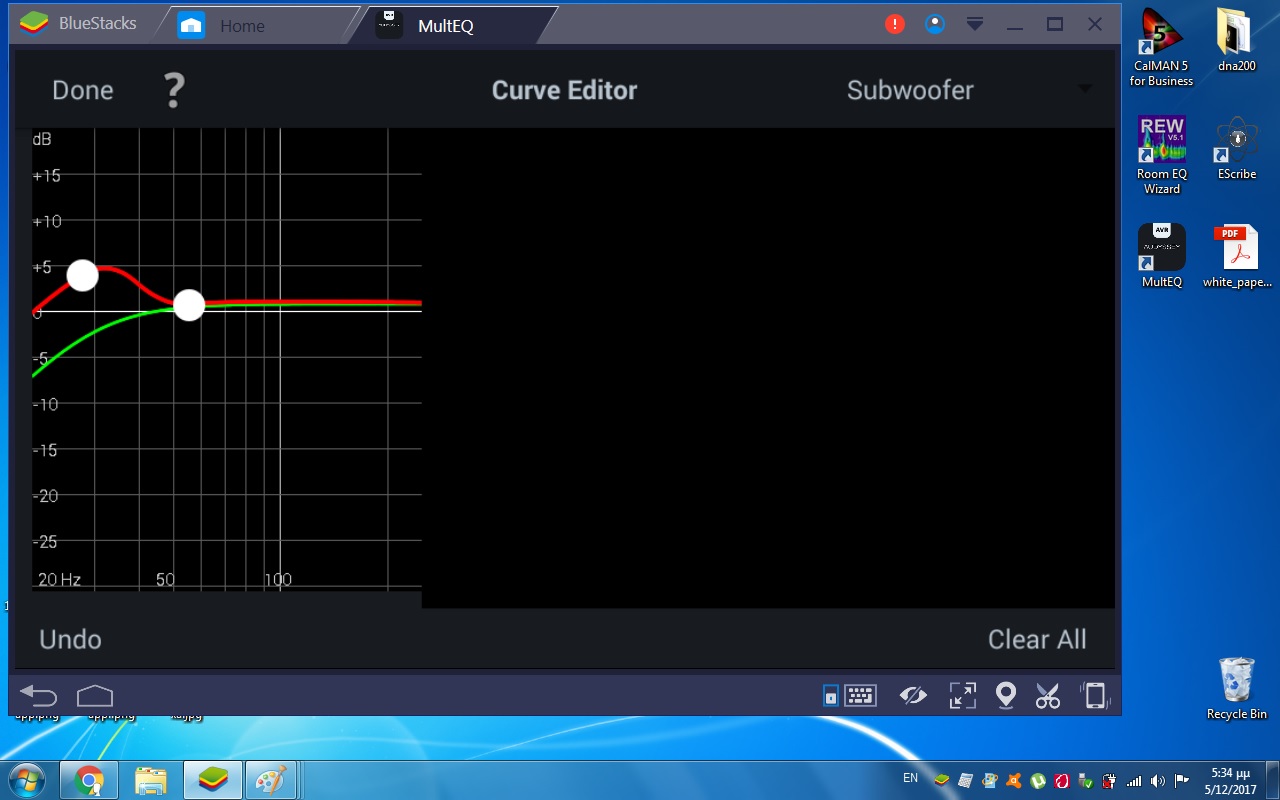
Task: Tap the Done button
Action: click(x=82, y=90)
